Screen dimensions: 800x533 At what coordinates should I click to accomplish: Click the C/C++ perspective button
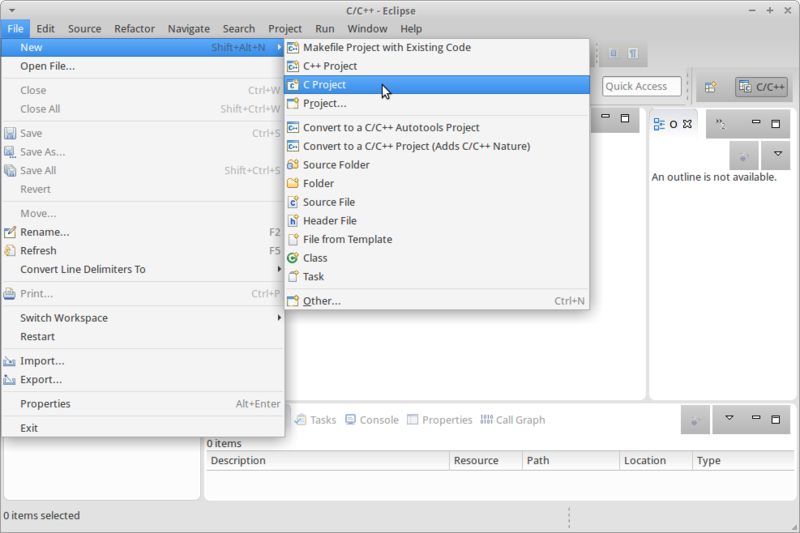762,87
